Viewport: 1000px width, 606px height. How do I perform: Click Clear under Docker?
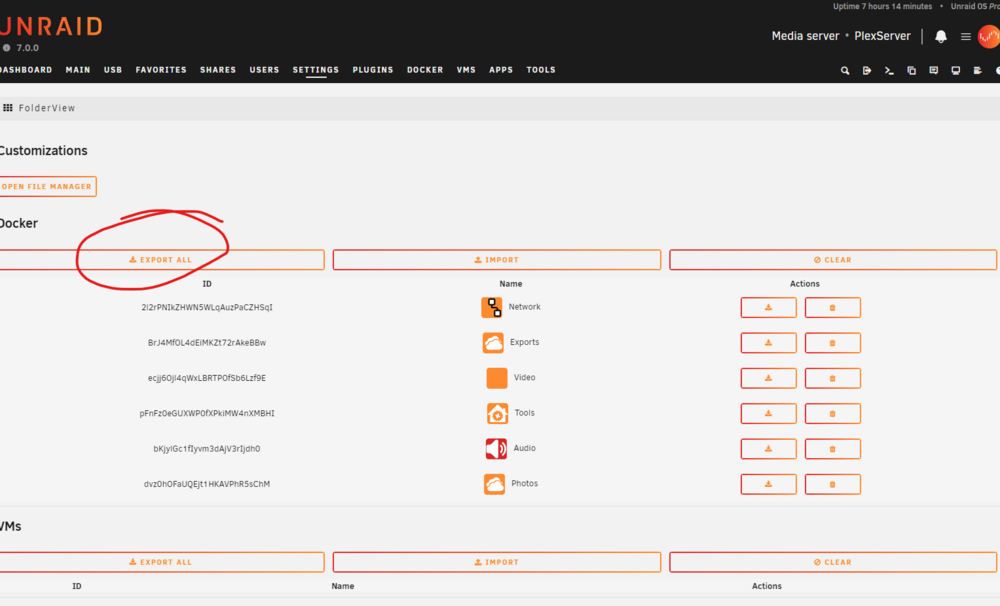click(833, 260)
